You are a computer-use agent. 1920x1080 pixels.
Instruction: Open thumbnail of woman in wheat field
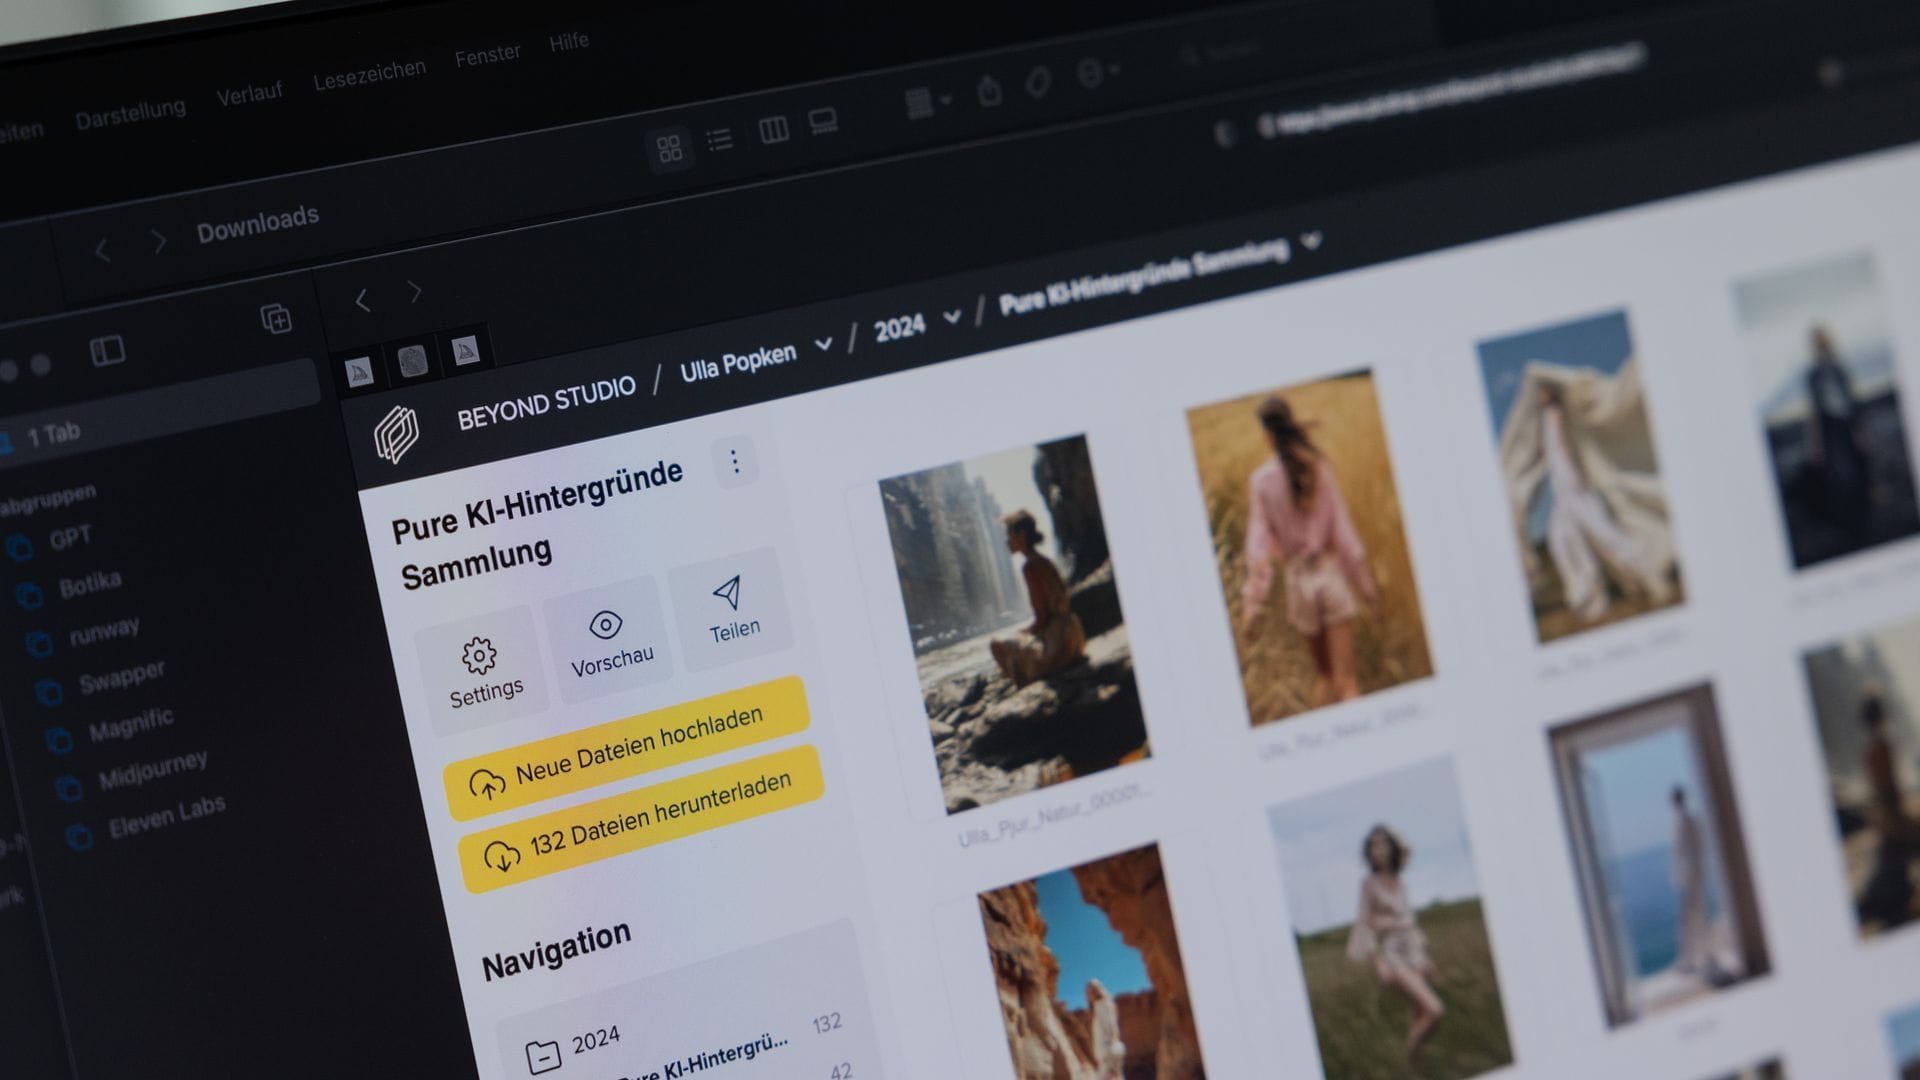pos(1309,545)
